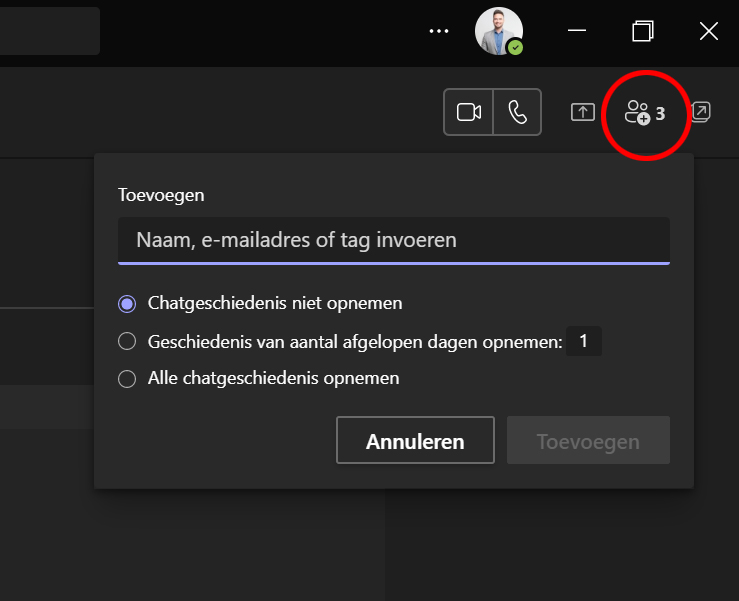Click the search bar at top left
This screenshot has width=739, height=601.
(x=50, y=31)
